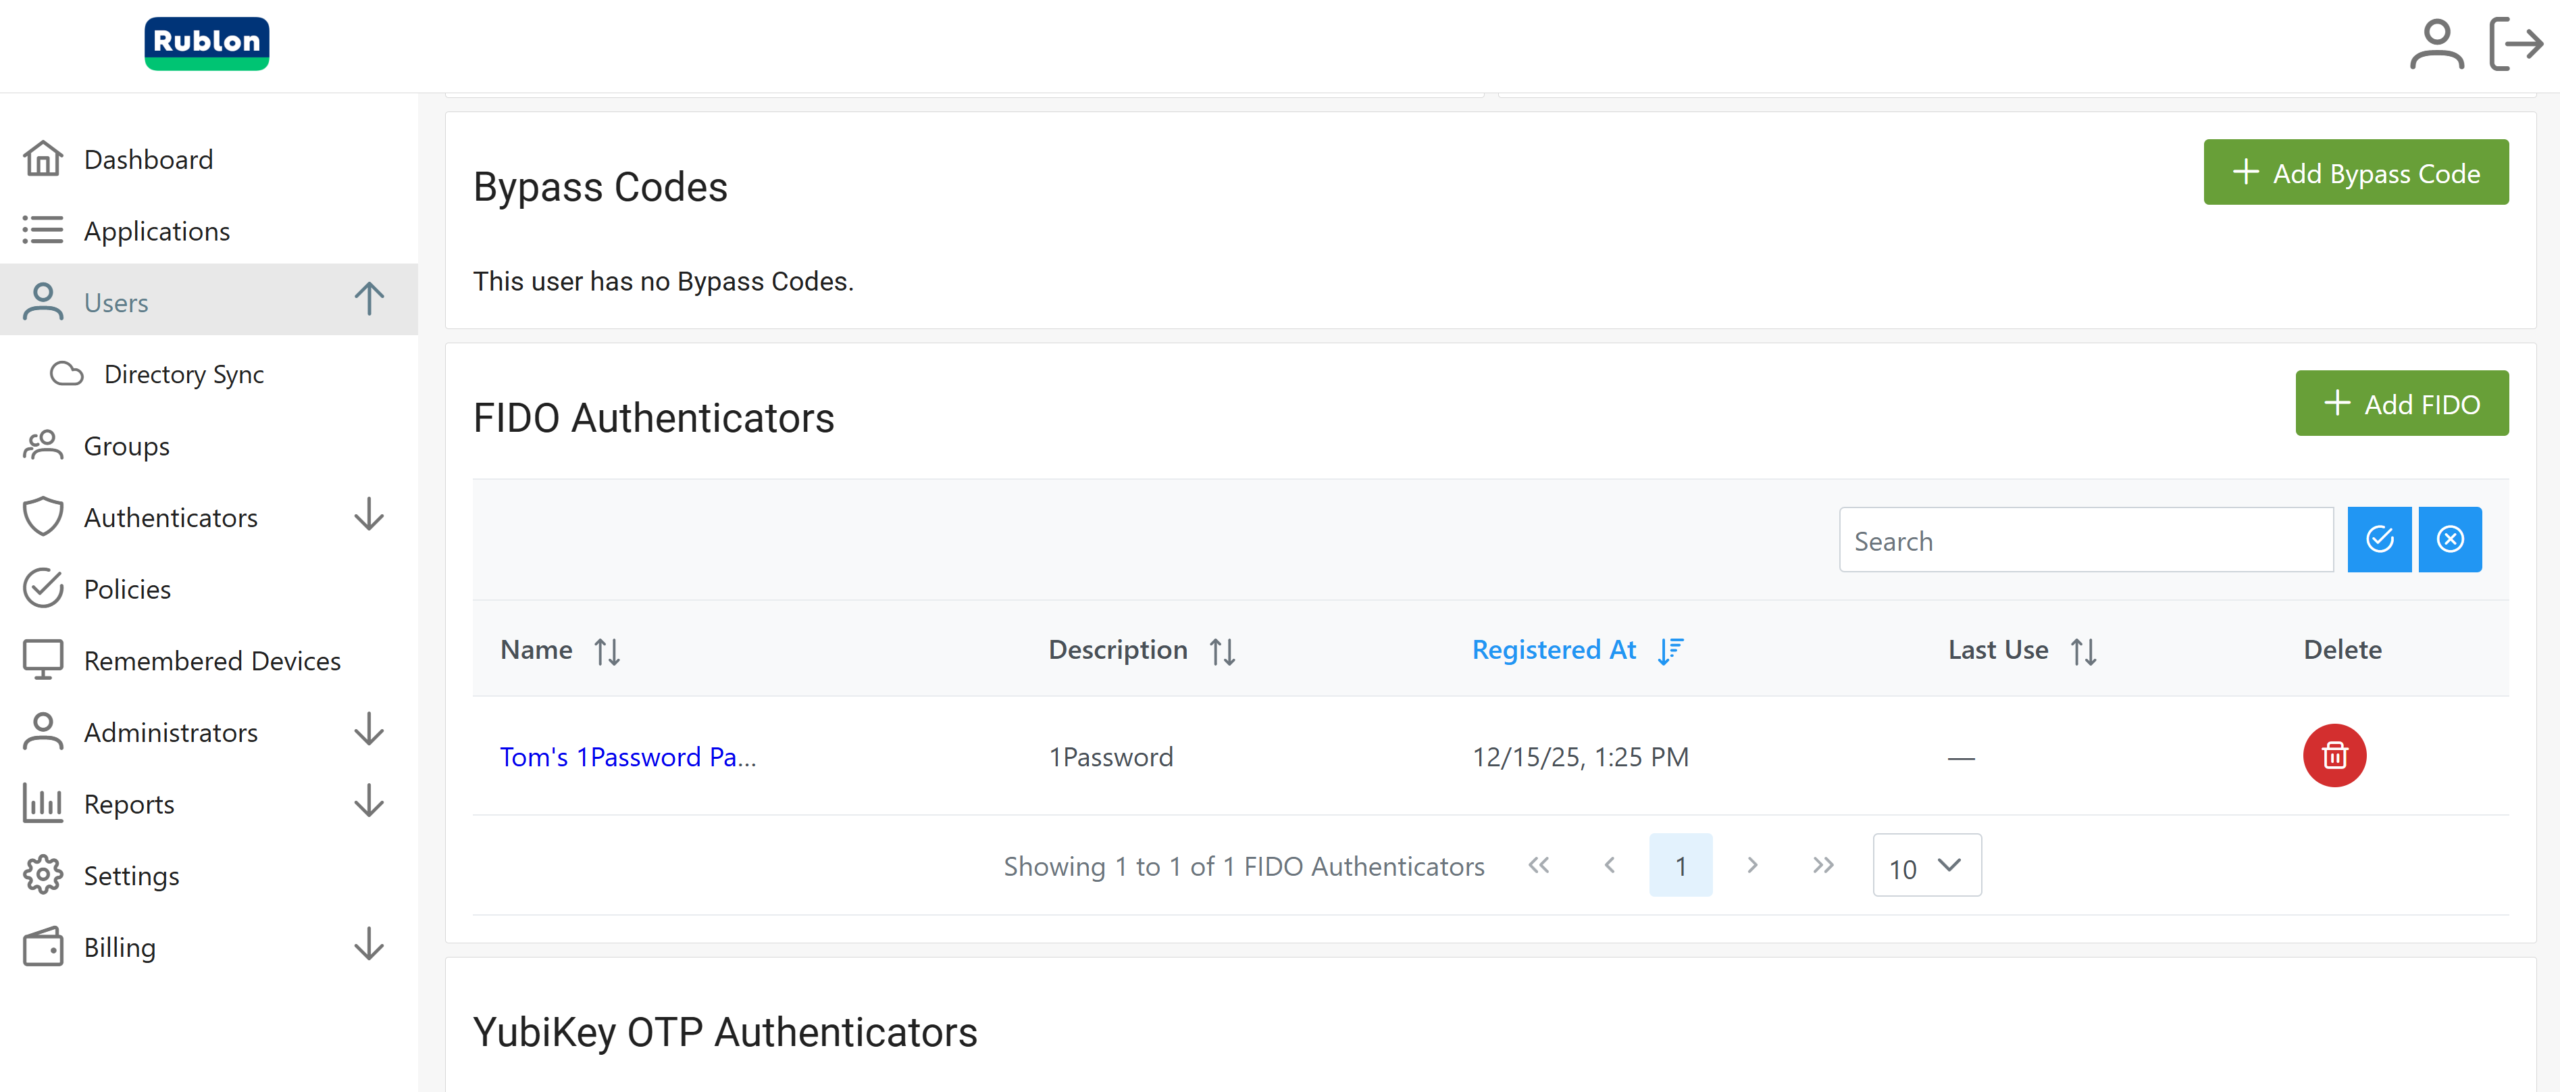This screenshot has width=2560, height=1092.
Task: Focus the FIDO Authenticators search field
Action: [2085, 541]
